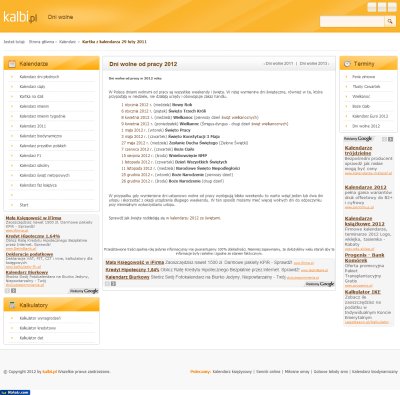Click the kalbi.pl logo
Screen dimensions: 400x395
(x=20, y=17)
